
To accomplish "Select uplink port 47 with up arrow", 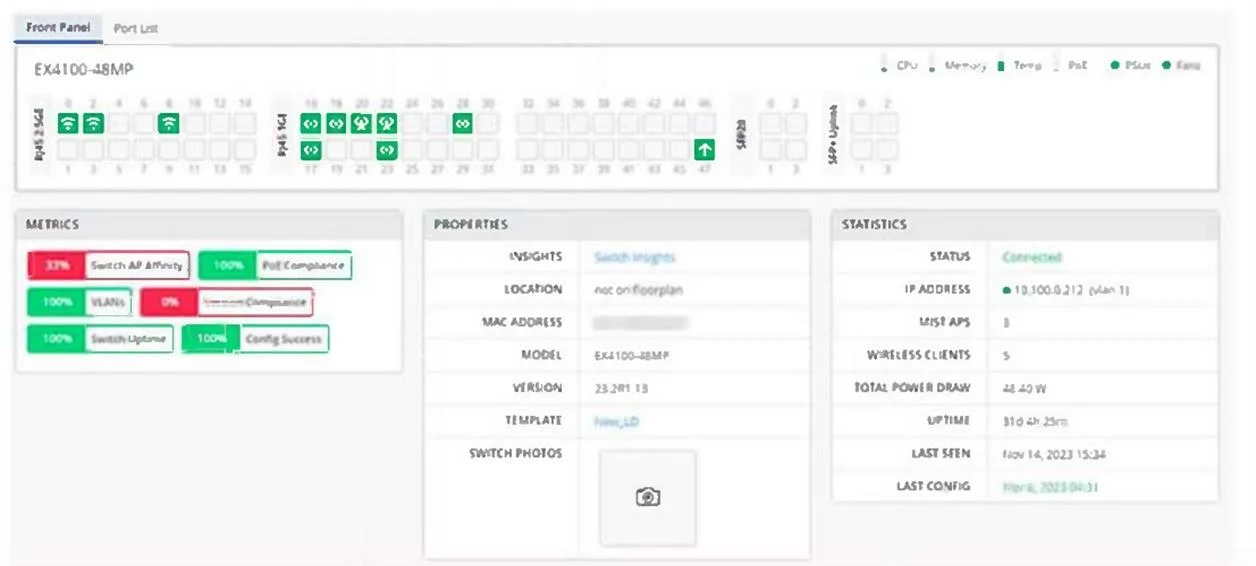I will pyautogui.click(x=705, y=150).
